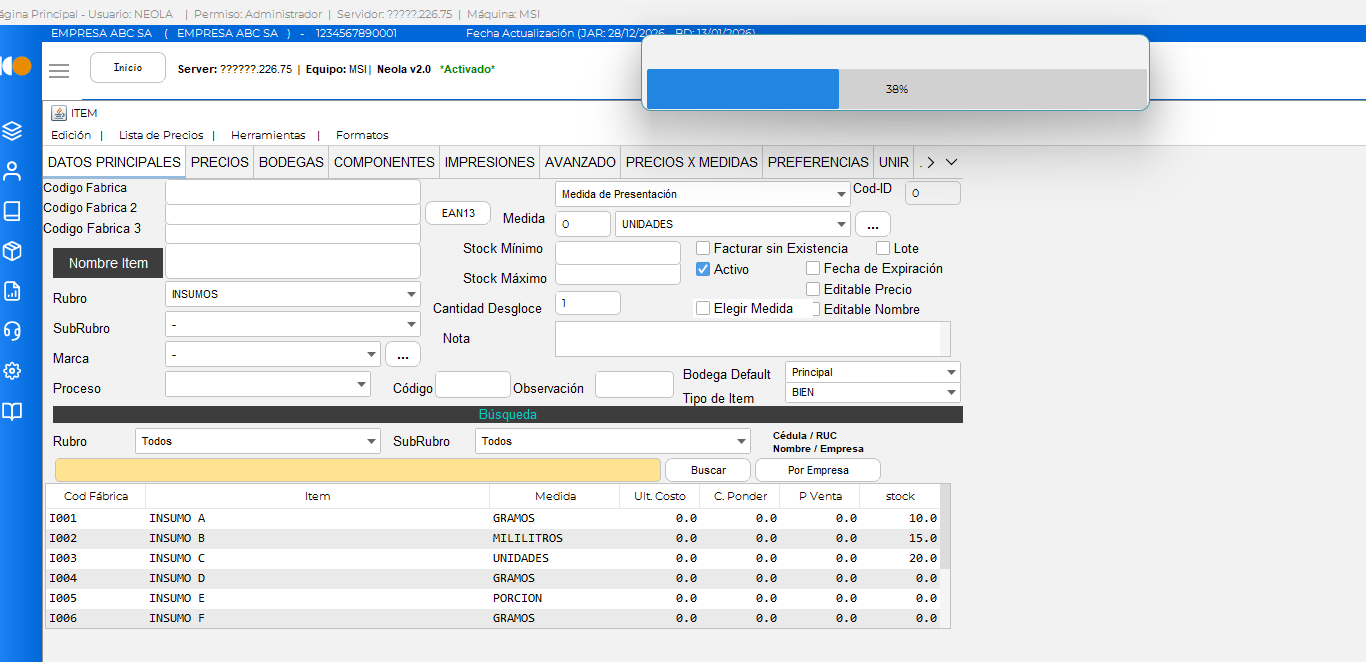Screen dimensions: 1366x662
Task: Click the Buscar button
Action: 708,470
